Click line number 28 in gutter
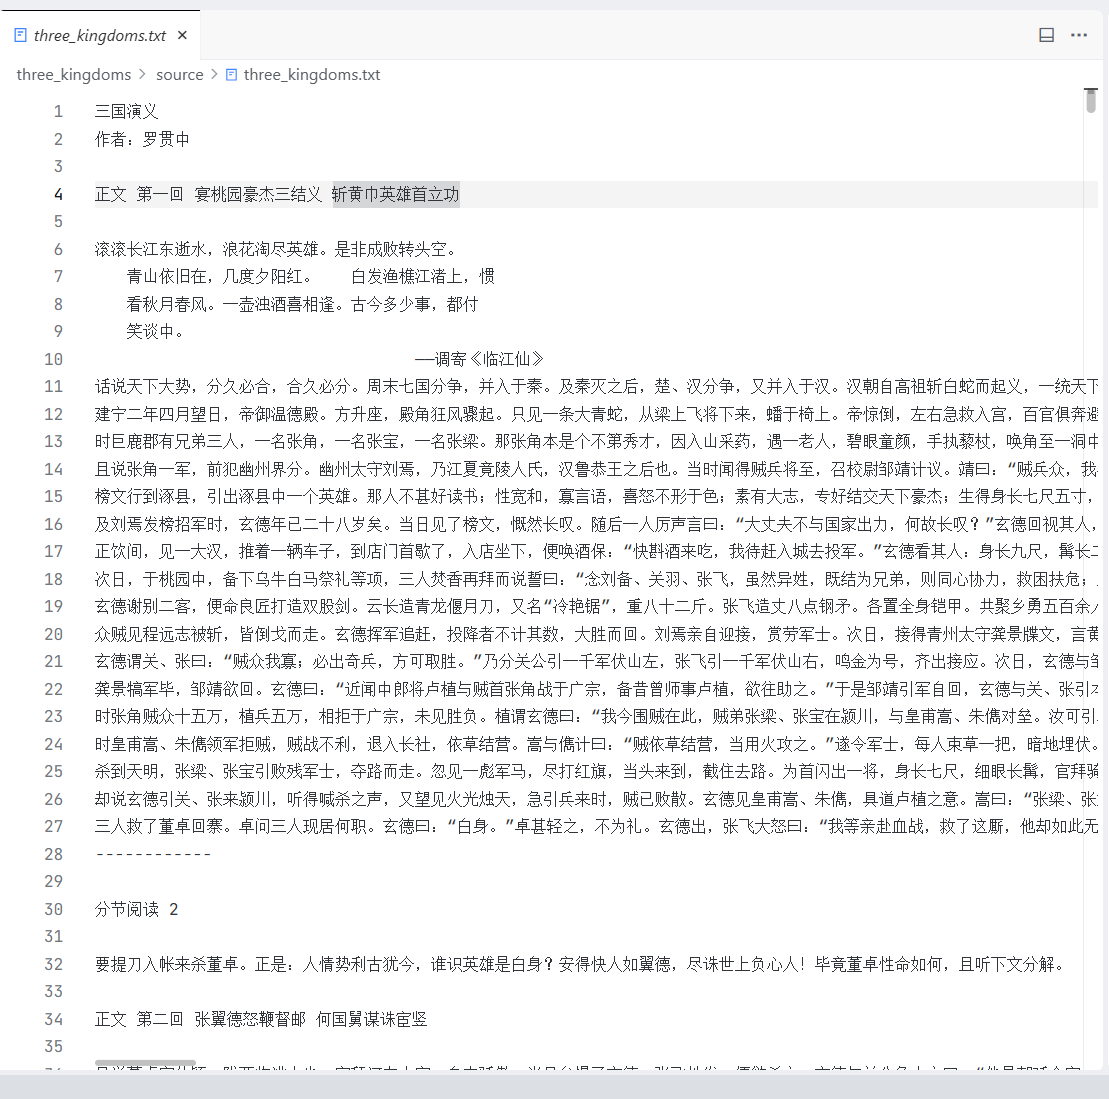This screenshot has width=1109, height=1099. tap(54, 854)
